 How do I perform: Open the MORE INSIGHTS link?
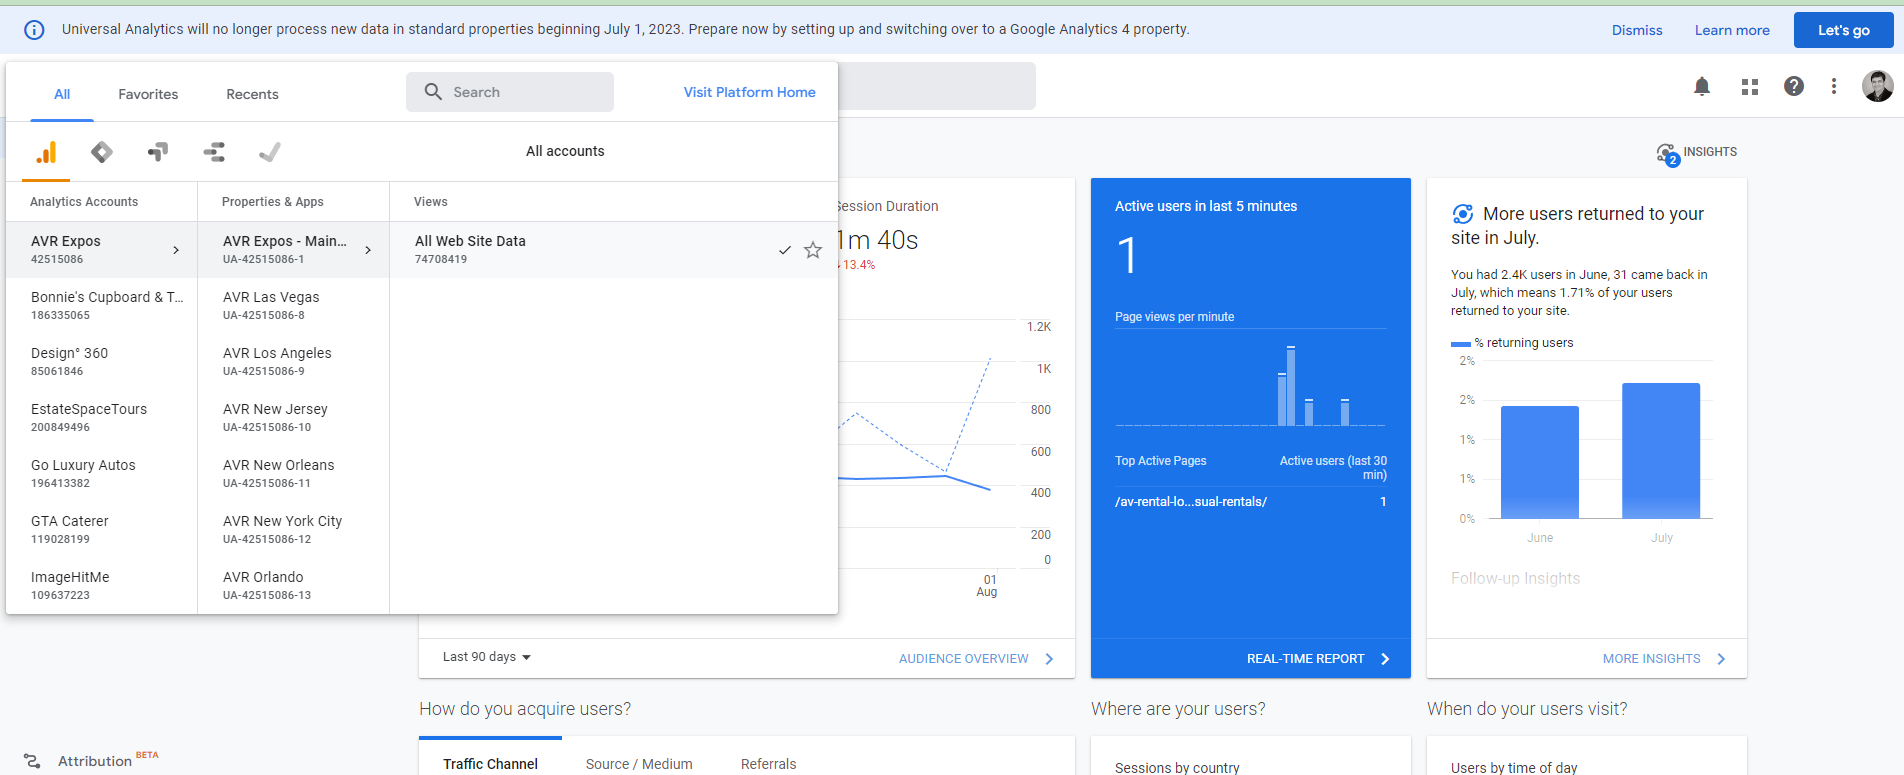(1651, 659)
